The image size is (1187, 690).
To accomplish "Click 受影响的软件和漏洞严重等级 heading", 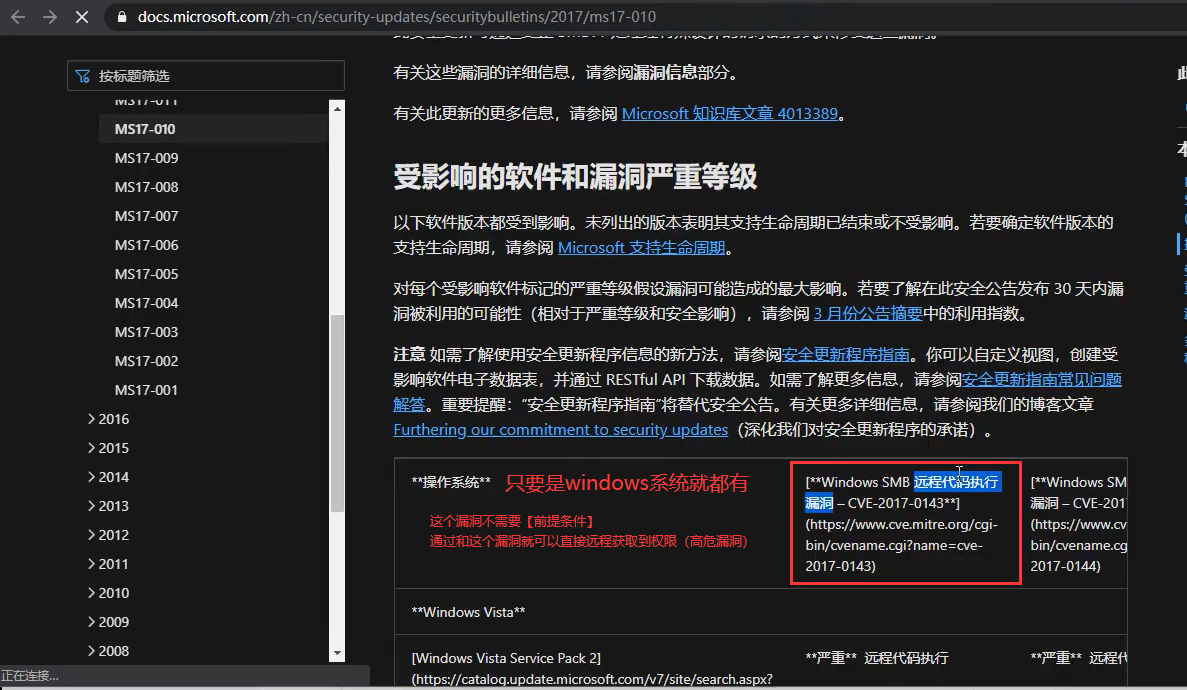I will (x=575, y=177).
